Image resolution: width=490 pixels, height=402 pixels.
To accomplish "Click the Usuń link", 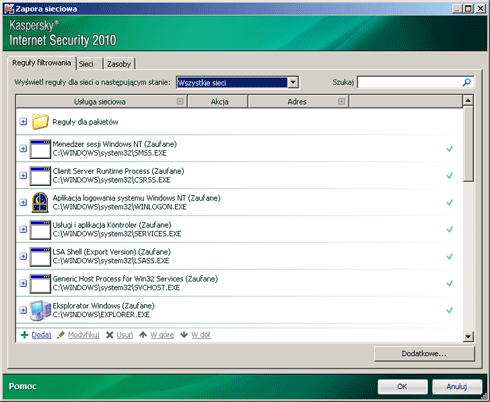I will [x=125, y=335].
